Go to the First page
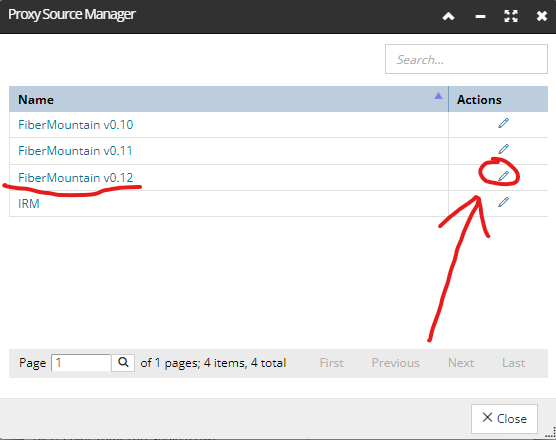 click(332, 363)
